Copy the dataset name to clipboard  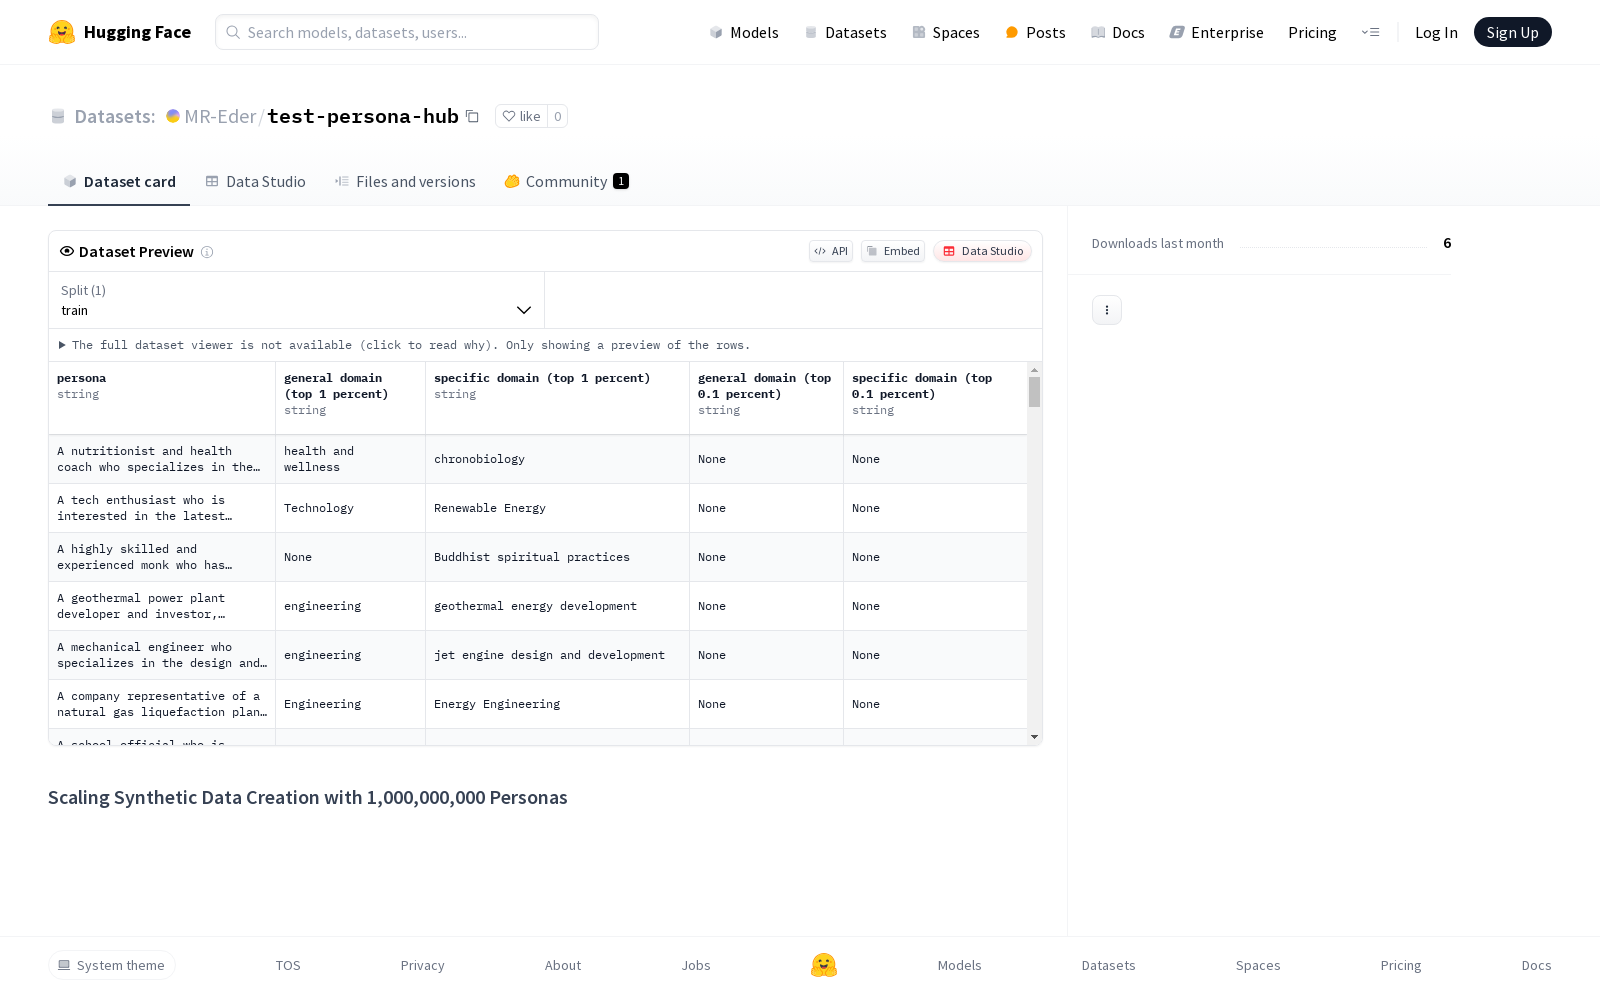coord(472,116)
